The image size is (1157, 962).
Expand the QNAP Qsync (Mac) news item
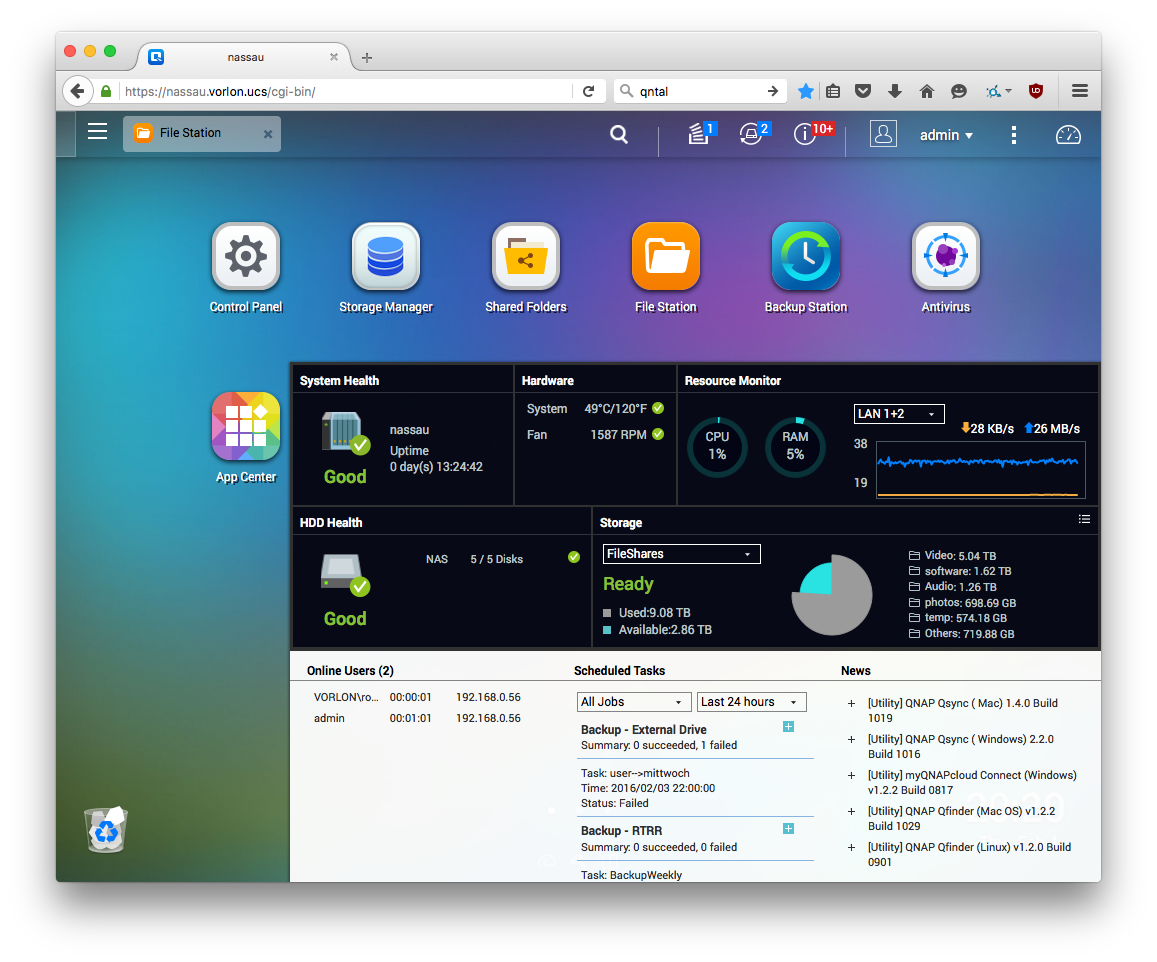851,704
